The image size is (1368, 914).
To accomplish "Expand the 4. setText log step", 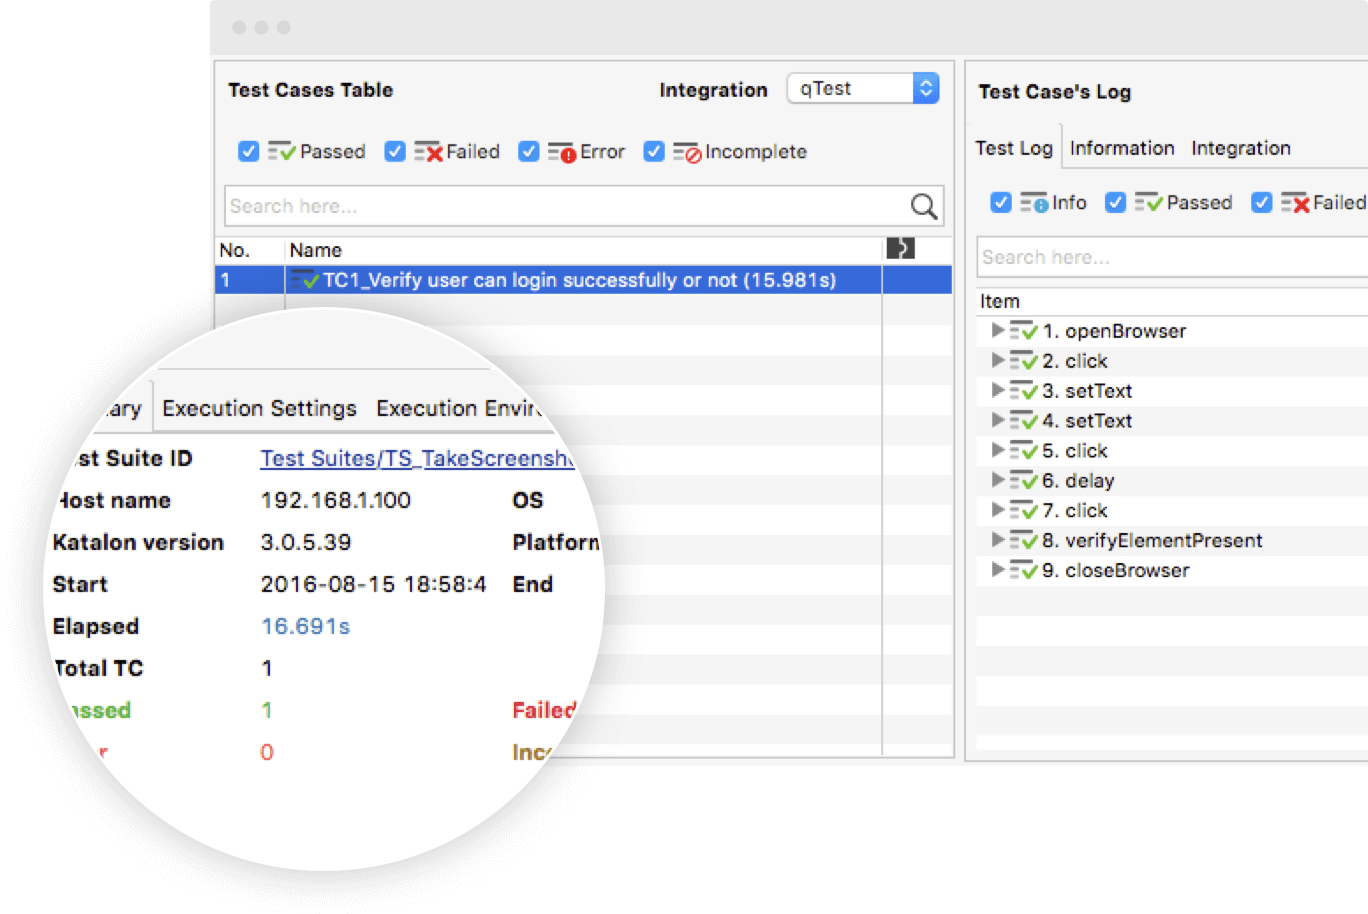I will coord(997,419).
